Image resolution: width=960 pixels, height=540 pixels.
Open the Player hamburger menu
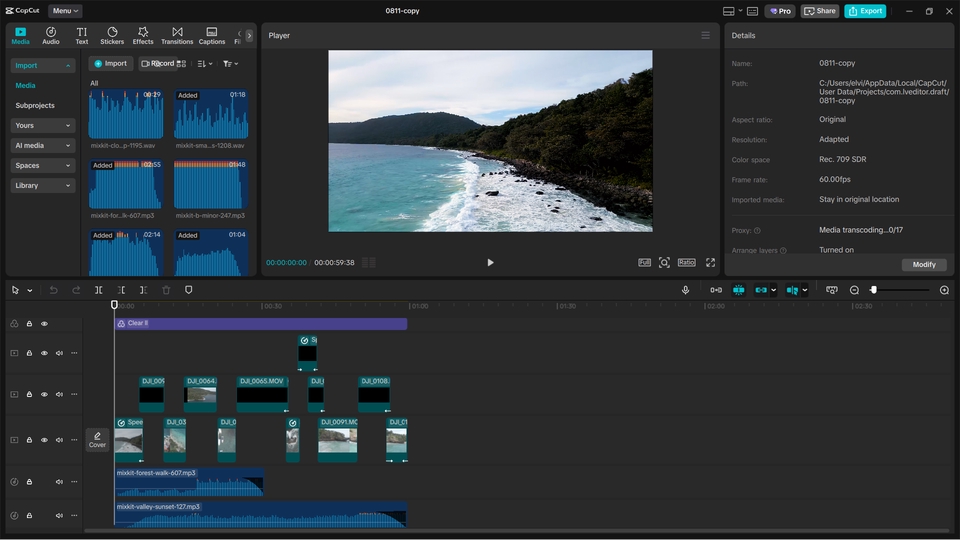pyautogui.click(x=705, y=36)
